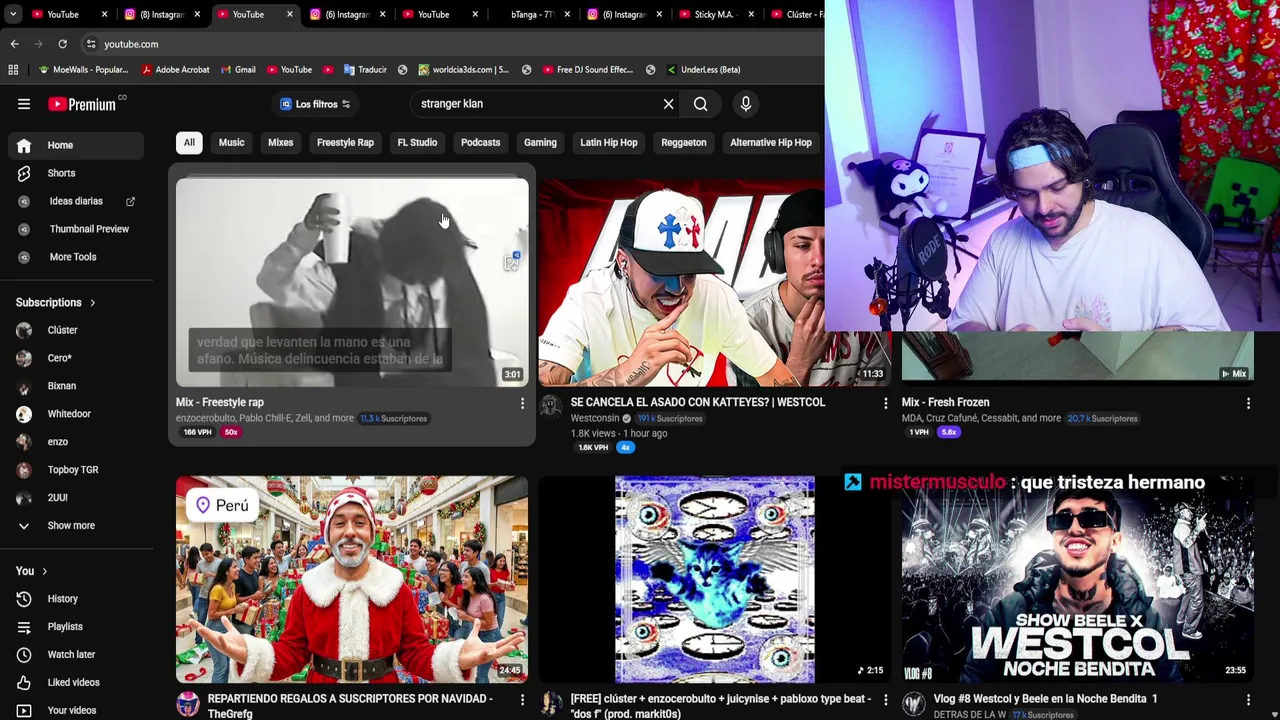Open Your videos in the sidebar
Viewport: 1280px width, 720px height.
tap(76, 711)
